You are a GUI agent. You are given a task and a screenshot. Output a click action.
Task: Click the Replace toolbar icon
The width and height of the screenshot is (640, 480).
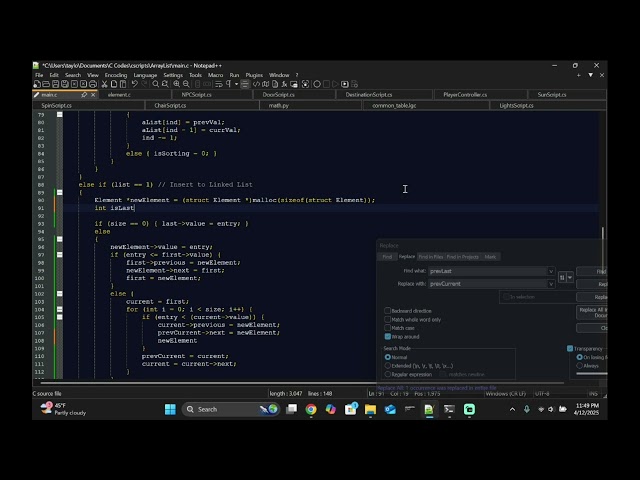click(165, 84)
